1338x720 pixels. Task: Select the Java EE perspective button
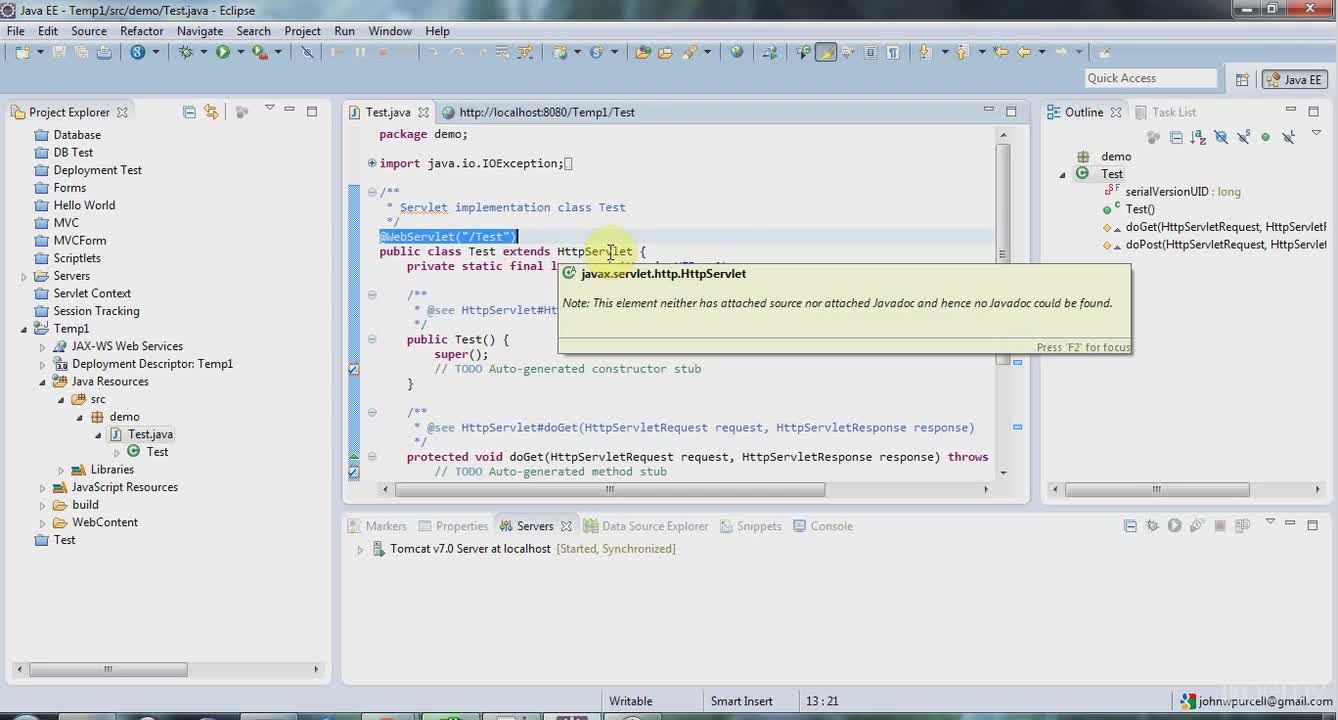pyautogui.click(x=1295, y=80)
